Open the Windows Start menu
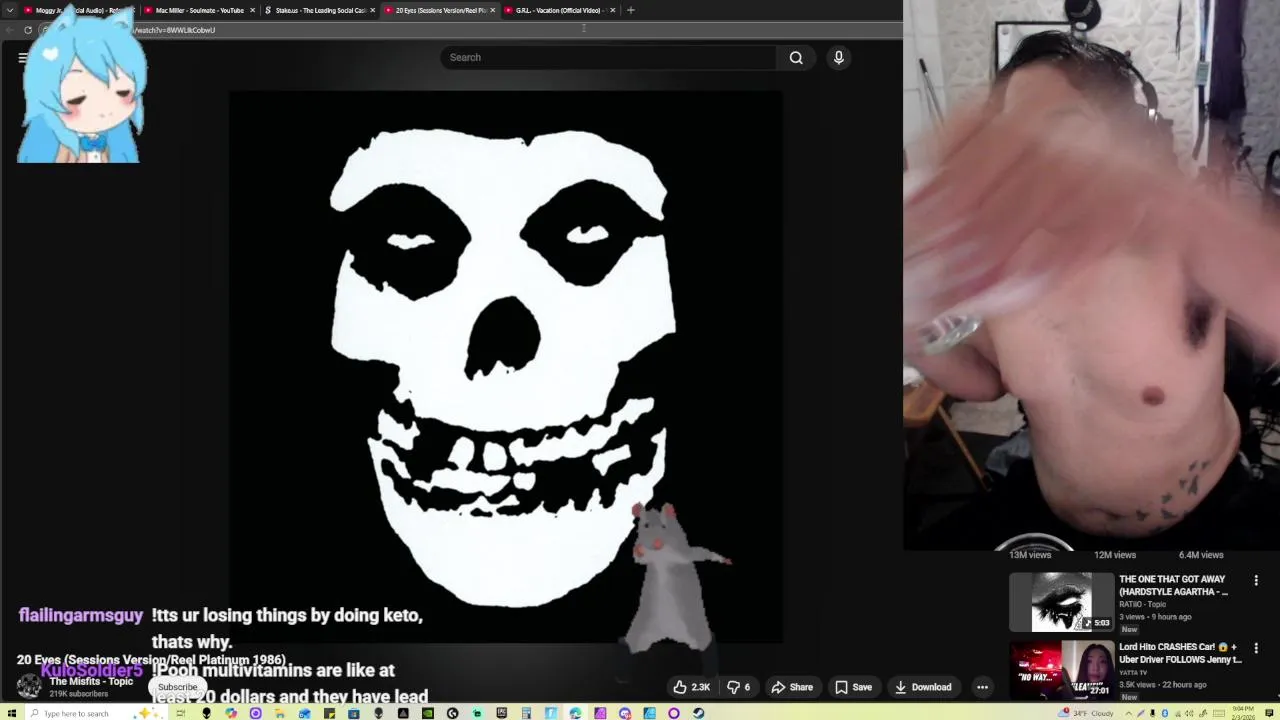The width and height of the screenshot is (1280, 720). tap(11, 713)
